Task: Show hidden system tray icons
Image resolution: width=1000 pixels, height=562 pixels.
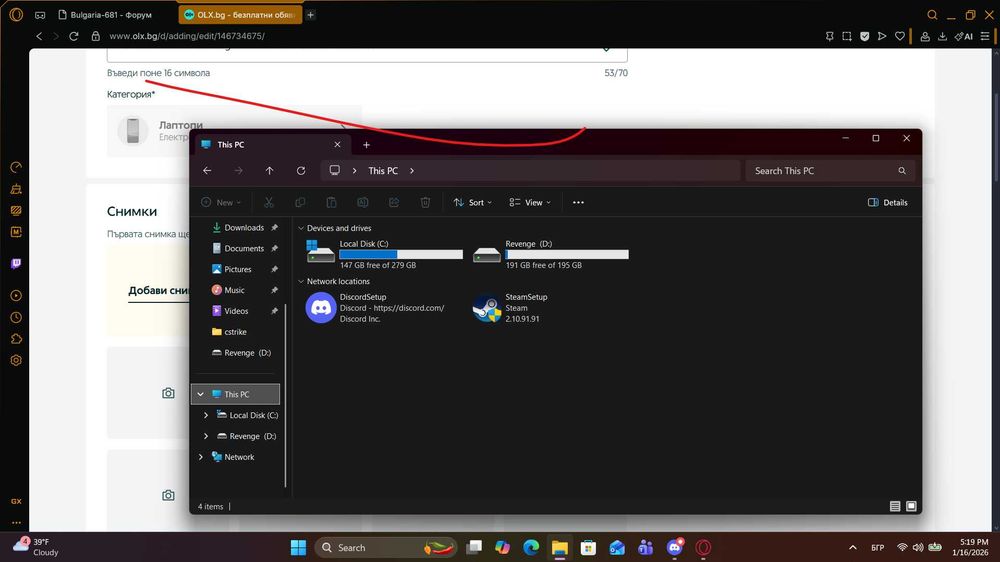Action: (x=853, y=547)
